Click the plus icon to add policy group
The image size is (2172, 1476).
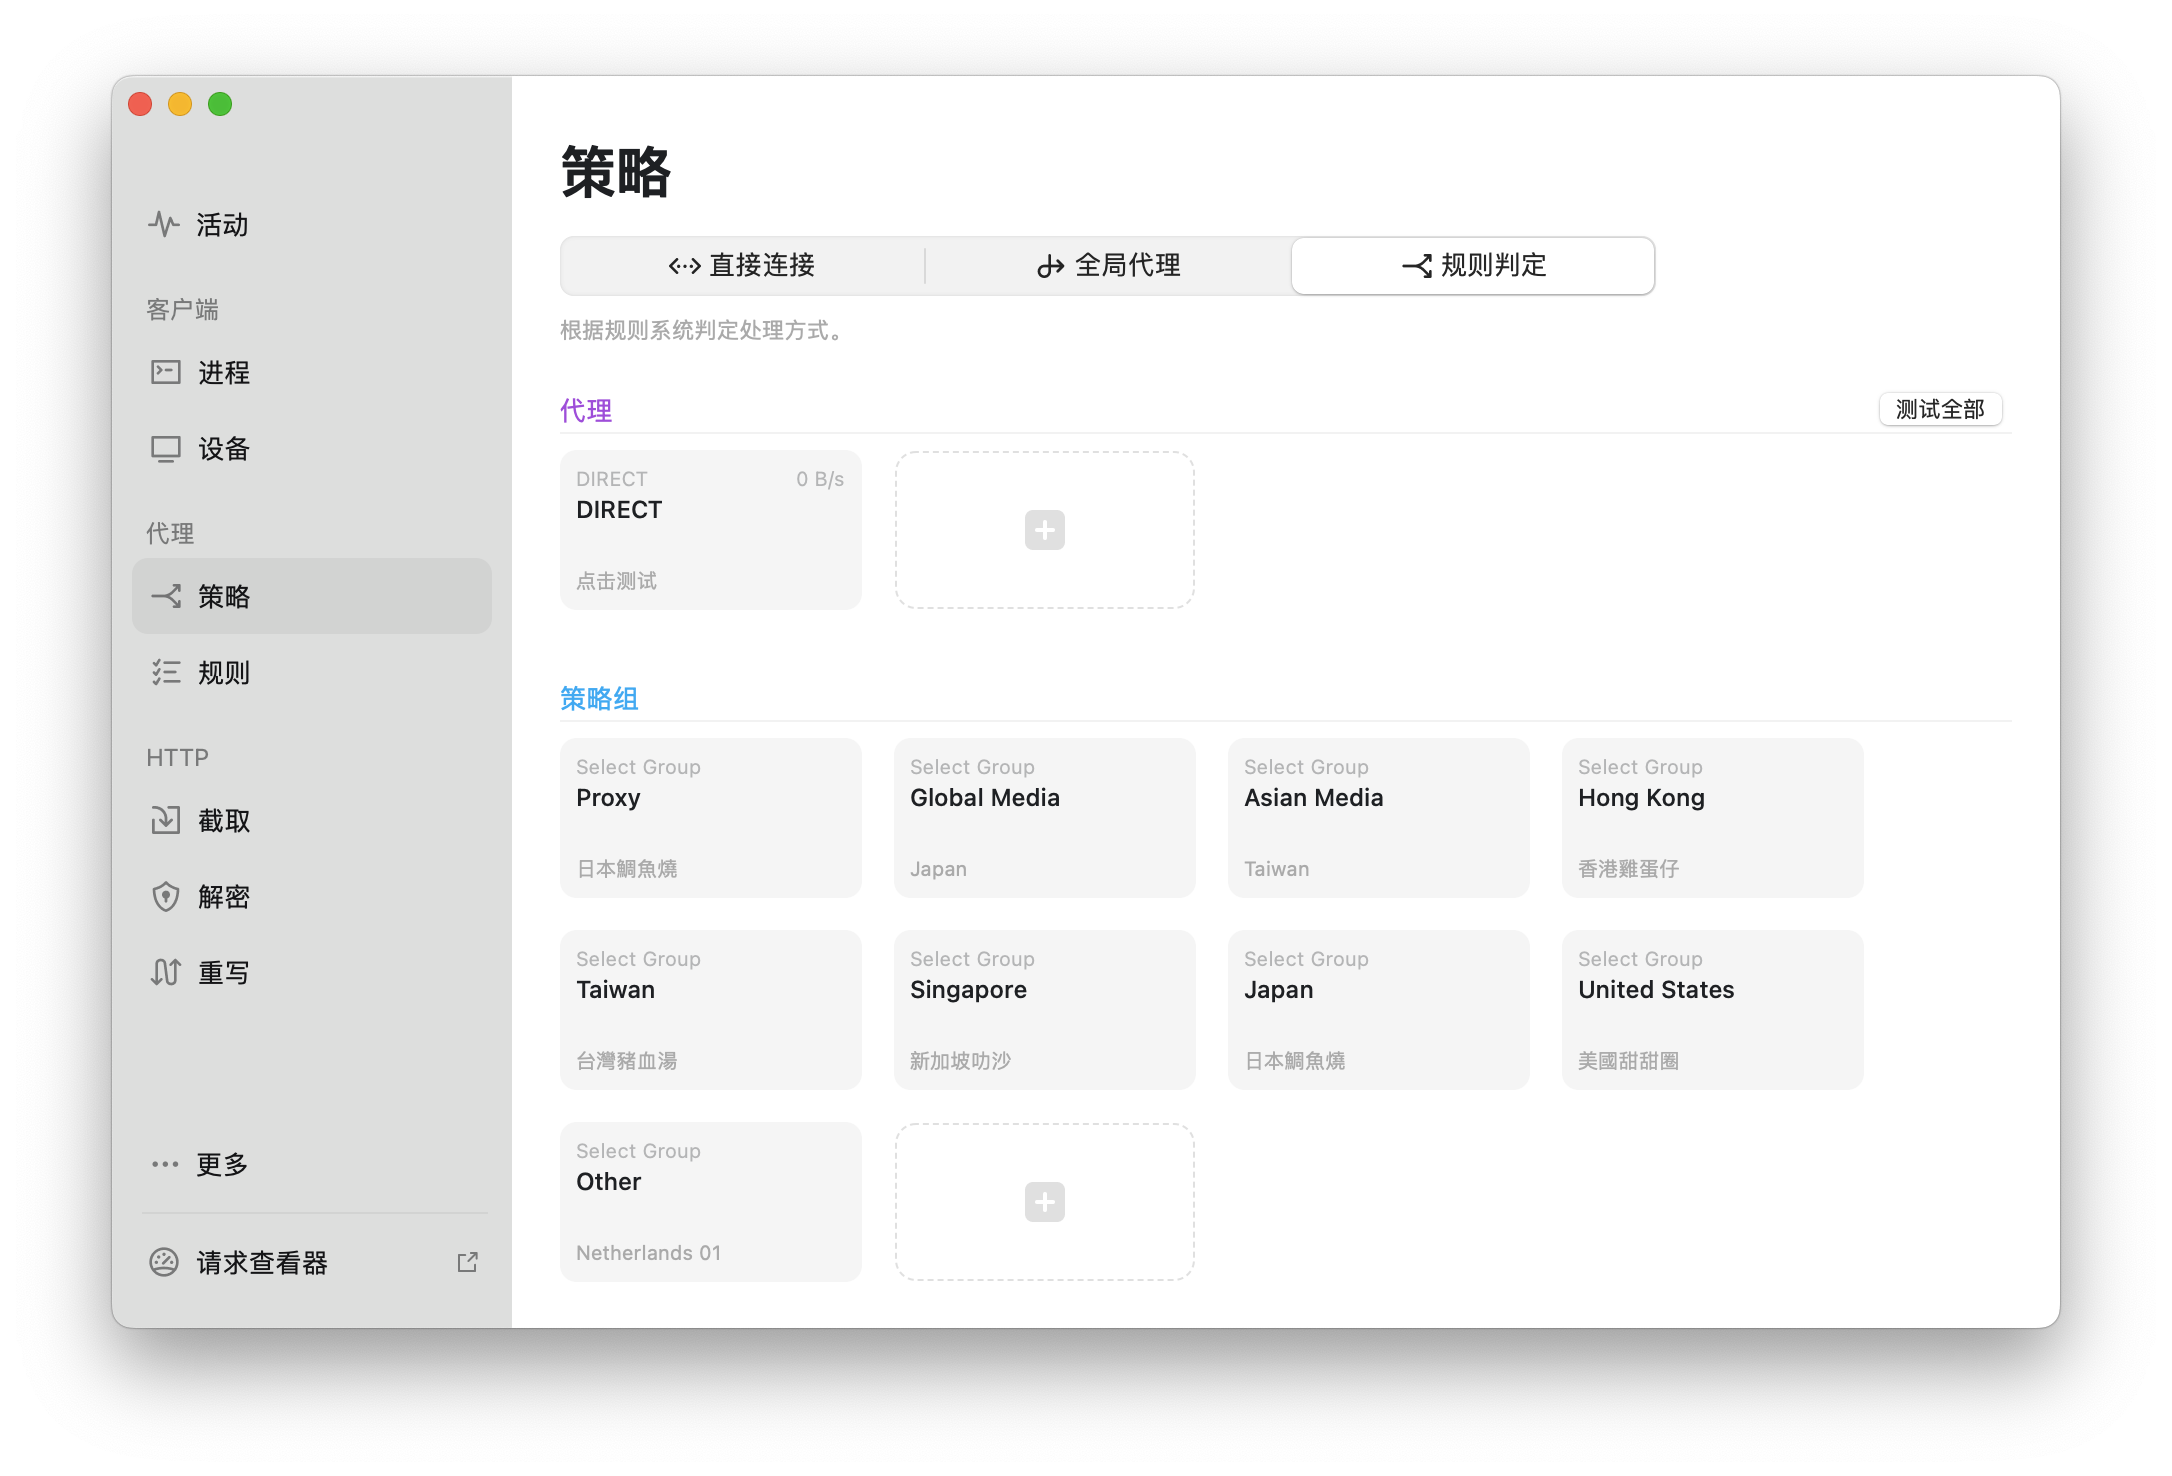coord(1044,1202)
